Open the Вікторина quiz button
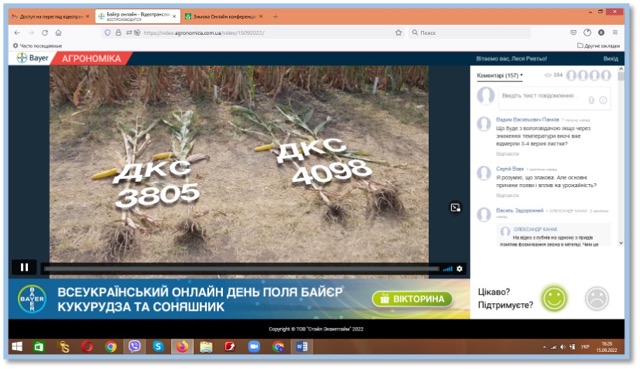This screenshot has height=369, width=640. tap(412, 299)
